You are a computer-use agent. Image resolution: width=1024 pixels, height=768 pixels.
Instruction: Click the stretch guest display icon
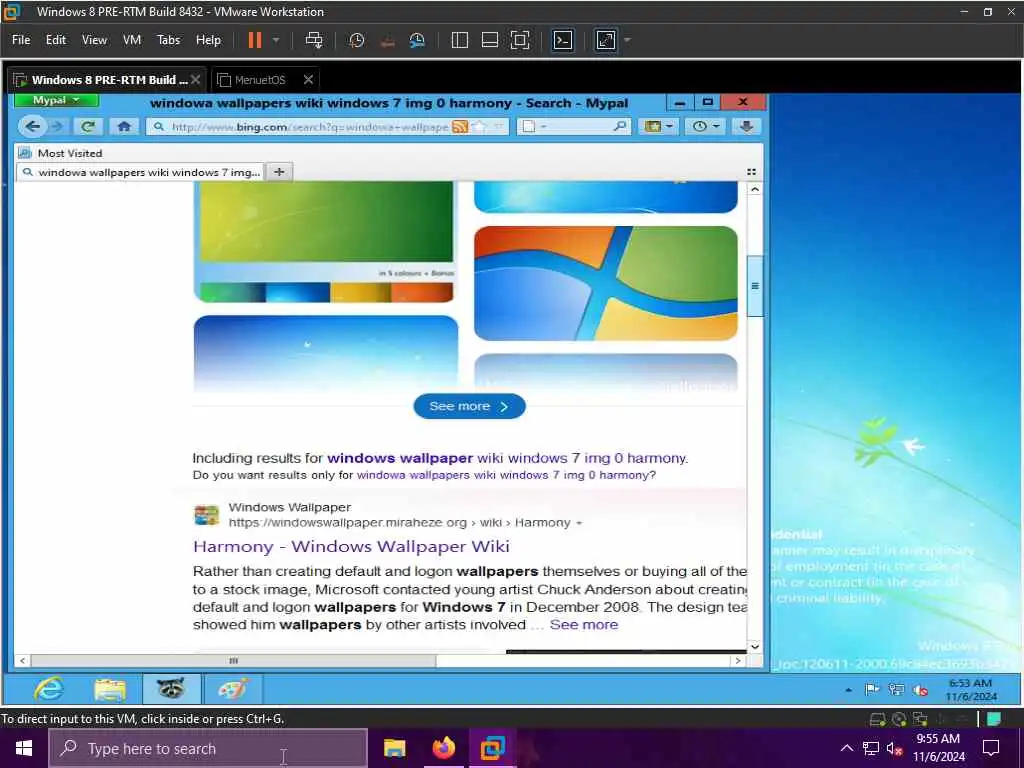click(x=605, y=40)
